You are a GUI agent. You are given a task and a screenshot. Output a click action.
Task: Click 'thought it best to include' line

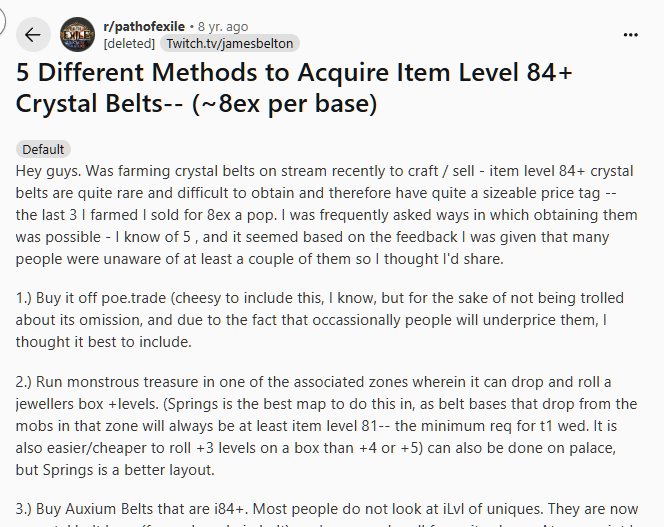coord(103,342)
